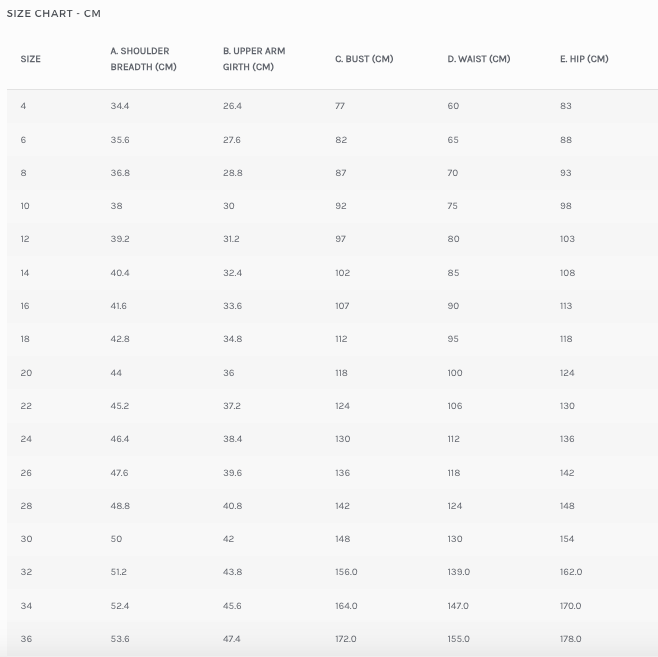Click the Size Chart - CM heading
This screenshot has height=657, width=658.
(x=54, y=14)
